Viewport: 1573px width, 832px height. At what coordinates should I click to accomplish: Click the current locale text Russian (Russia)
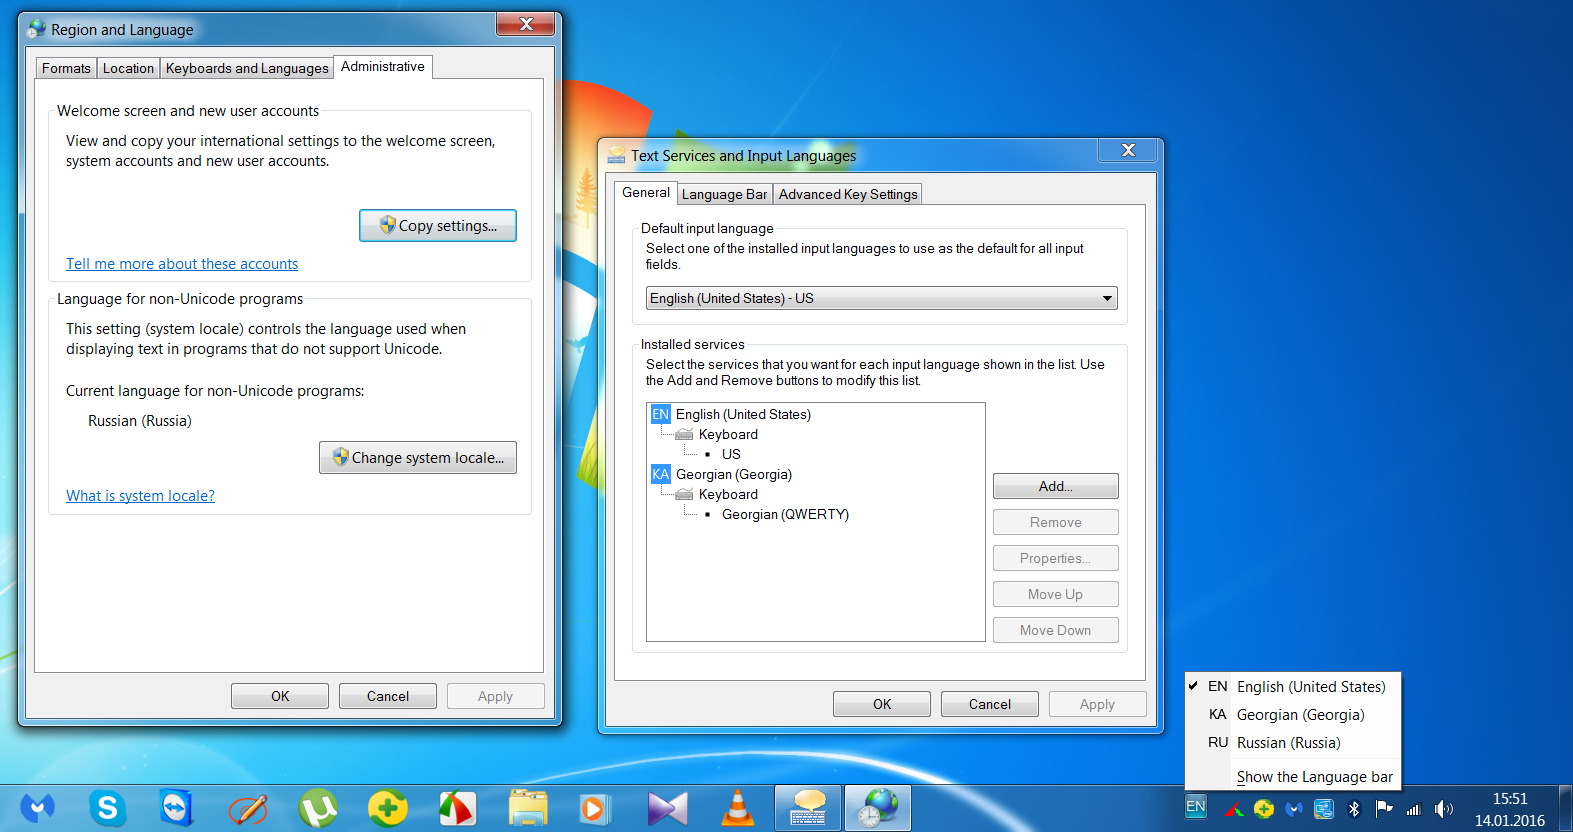click(140, 421)
